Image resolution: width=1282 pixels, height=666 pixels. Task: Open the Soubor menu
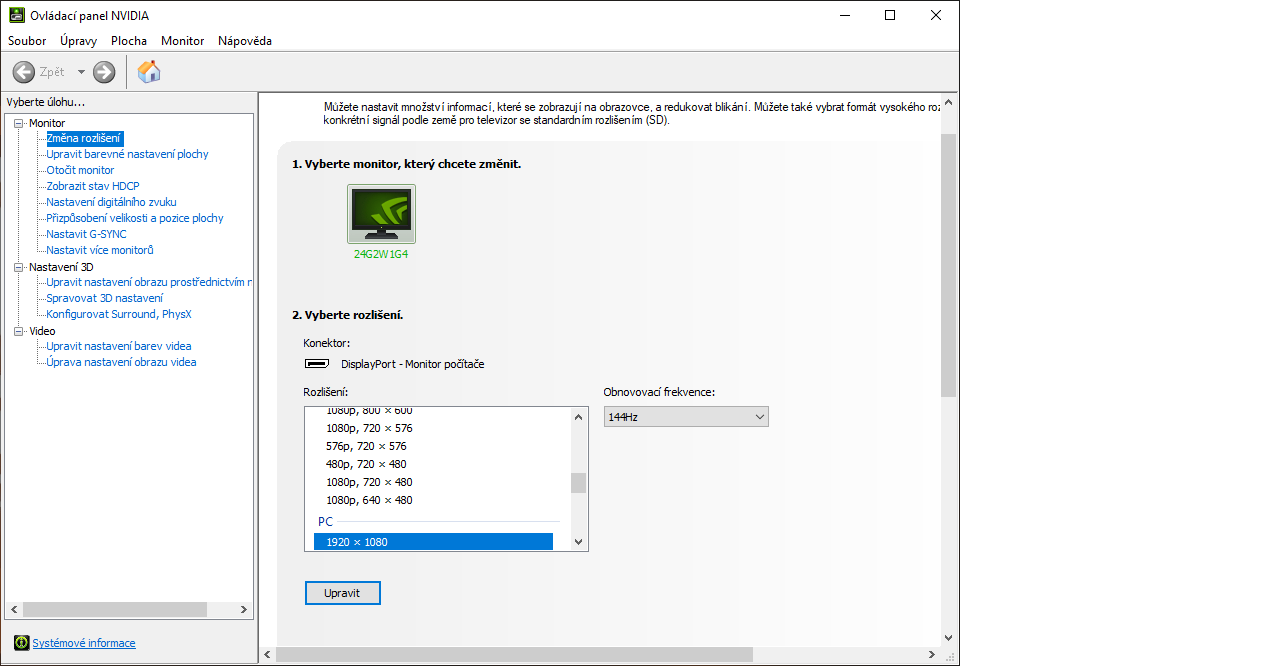click(27, 41)
